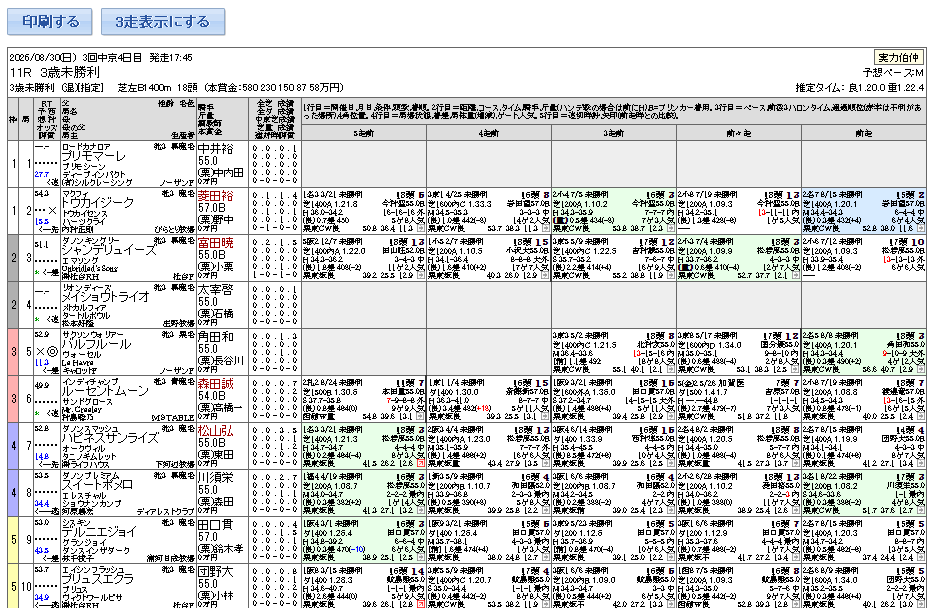932x608 pixels.
Task: Select red jockey name 菱田裕
Action: point(215,196)
